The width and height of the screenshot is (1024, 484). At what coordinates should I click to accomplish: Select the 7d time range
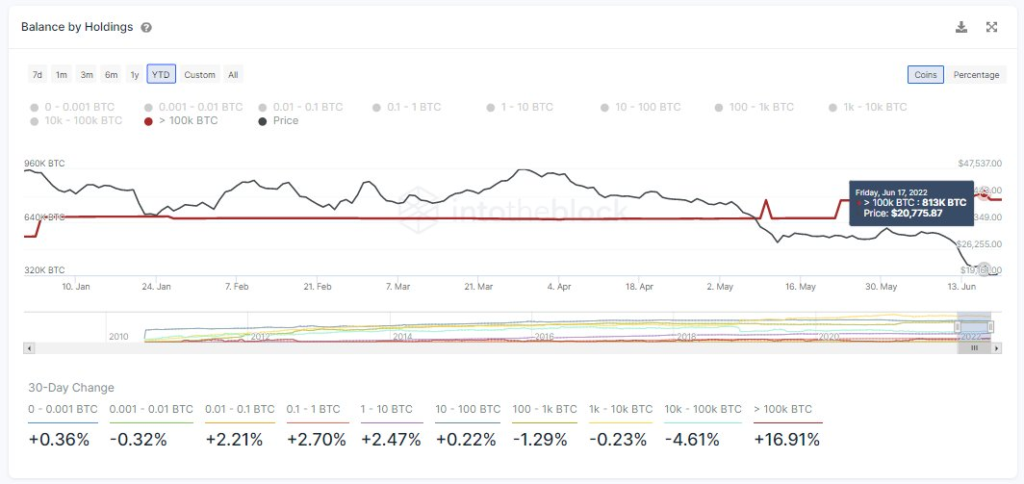37,74
